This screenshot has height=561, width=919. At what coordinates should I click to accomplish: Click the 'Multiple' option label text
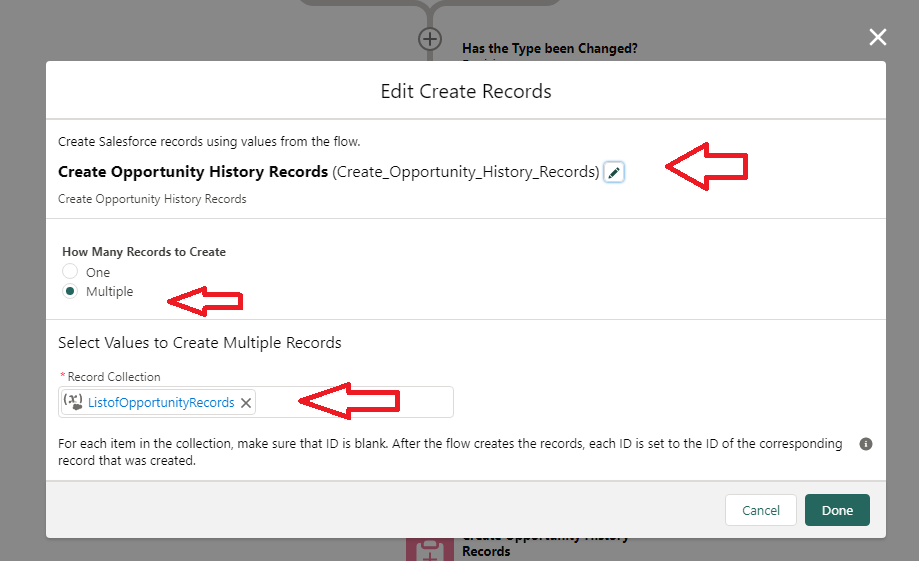click(x=109, y=292)
